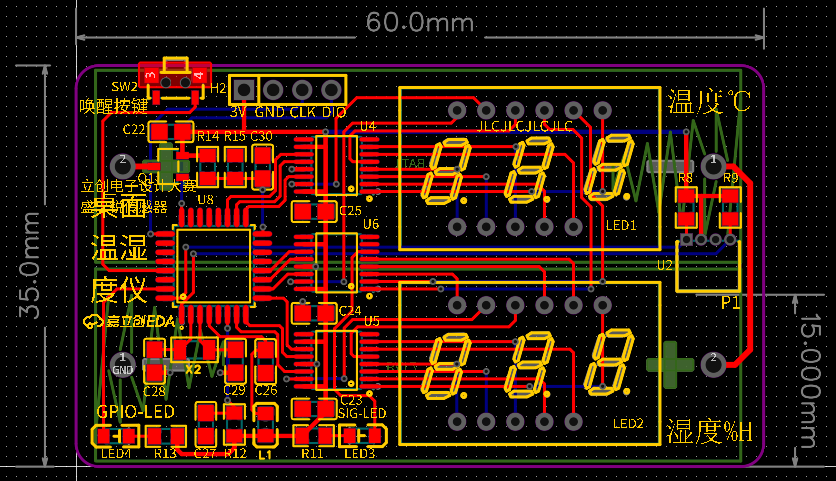Click round pad 2 left of Q1

click(122, 166)
